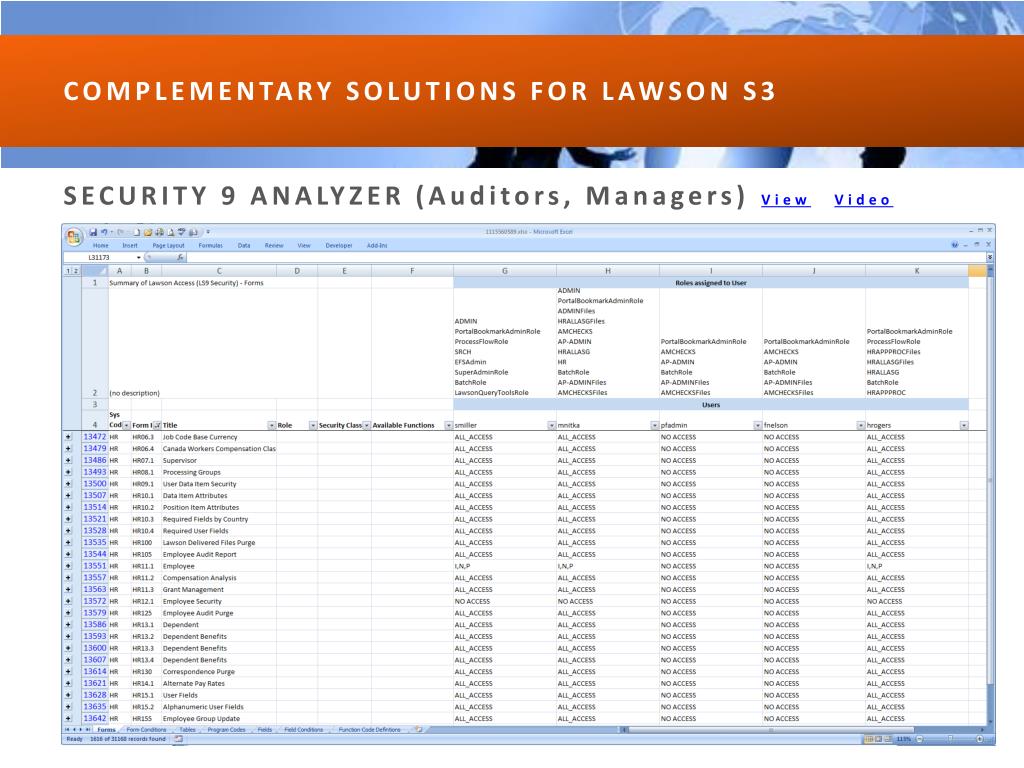Open the mnitka column filter dropdown
This screenshot has height=768, width=1024.
654,425
